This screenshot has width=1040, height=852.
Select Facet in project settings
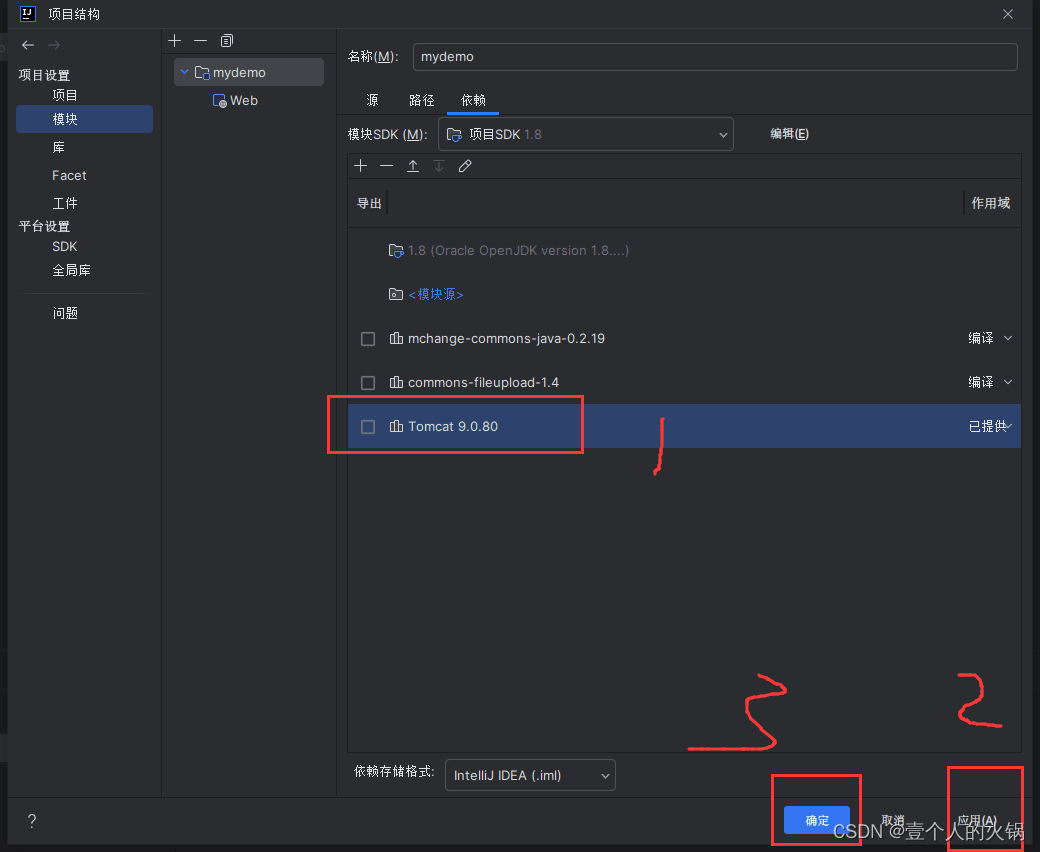[x=70, y=176]
